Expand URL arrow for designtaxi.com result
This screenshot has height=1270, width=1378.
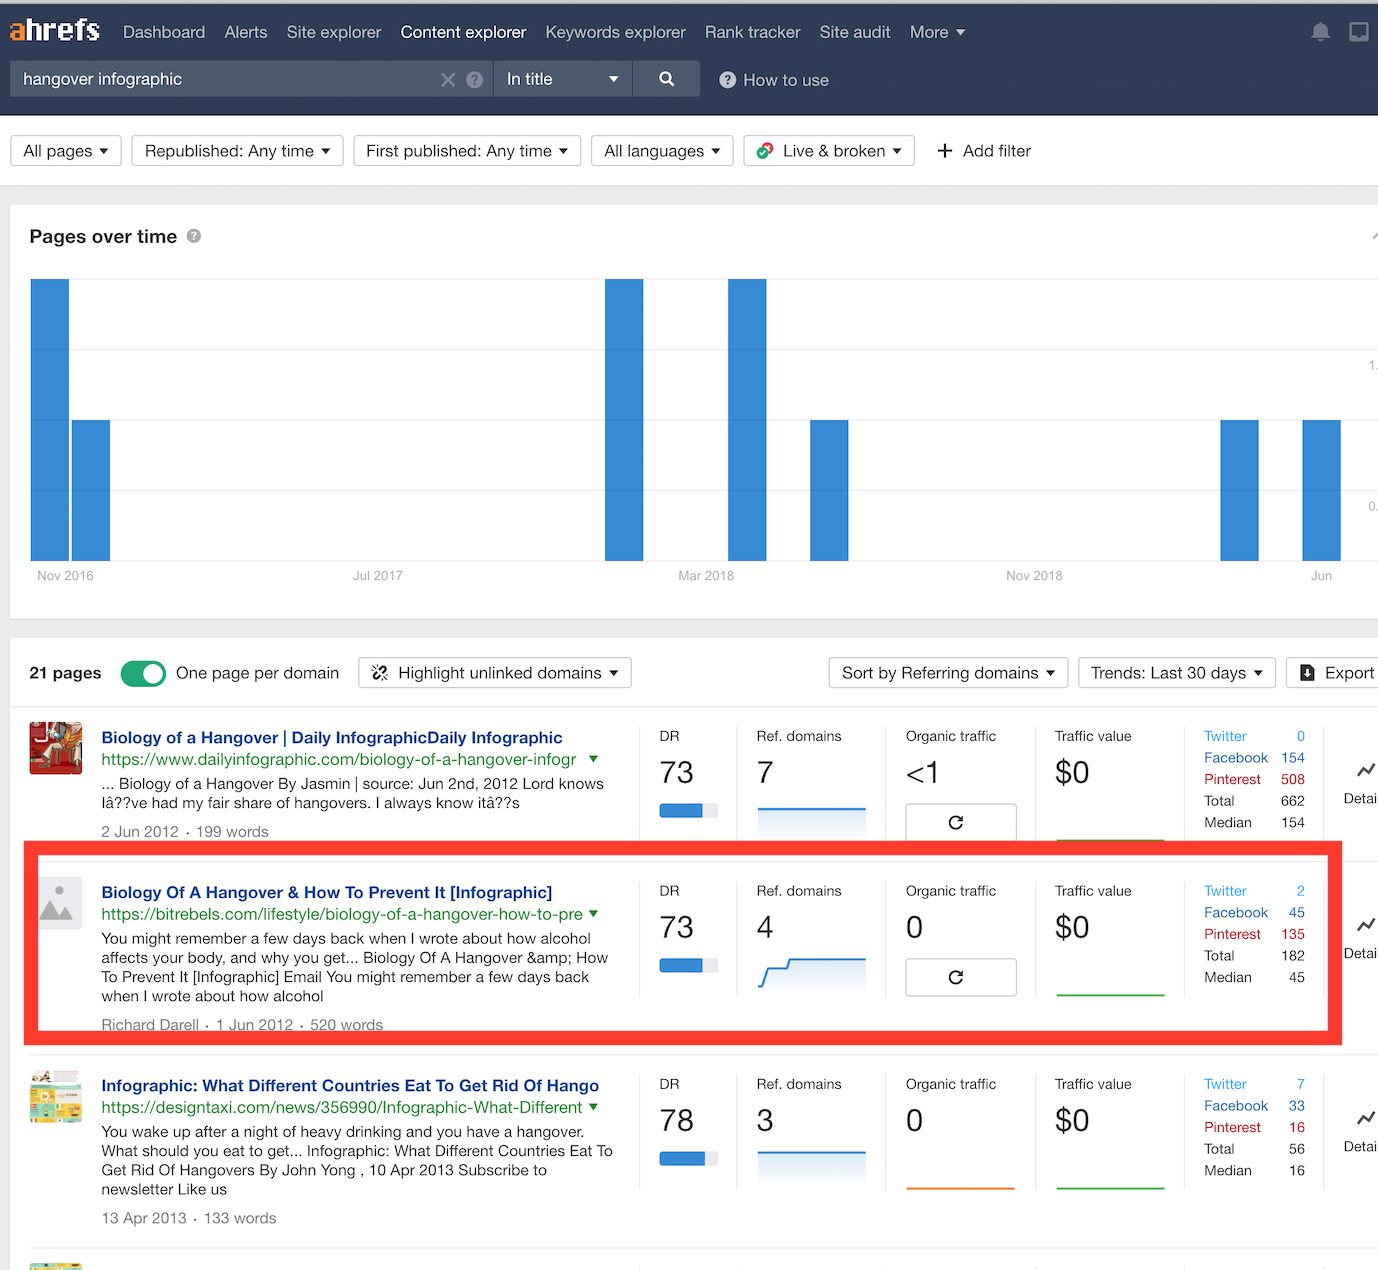tap(594, 1107)
